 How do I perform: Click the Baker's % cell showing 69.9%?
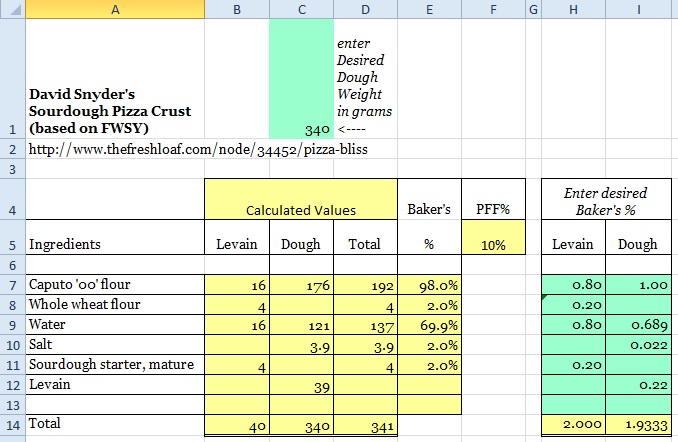tap(430, 325)
